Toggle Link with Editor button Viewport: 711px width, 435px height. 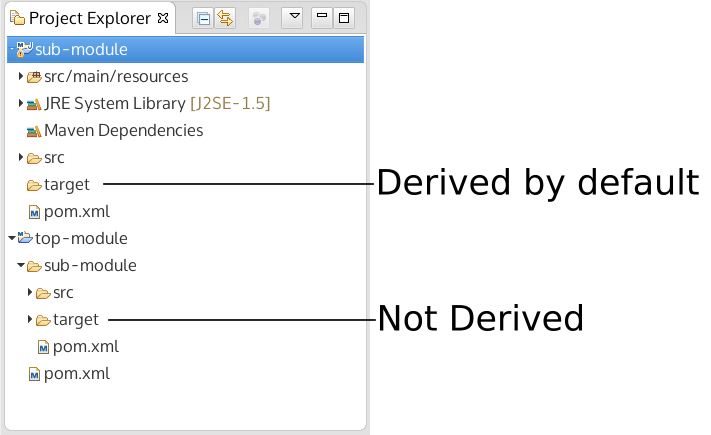(225, 18)
